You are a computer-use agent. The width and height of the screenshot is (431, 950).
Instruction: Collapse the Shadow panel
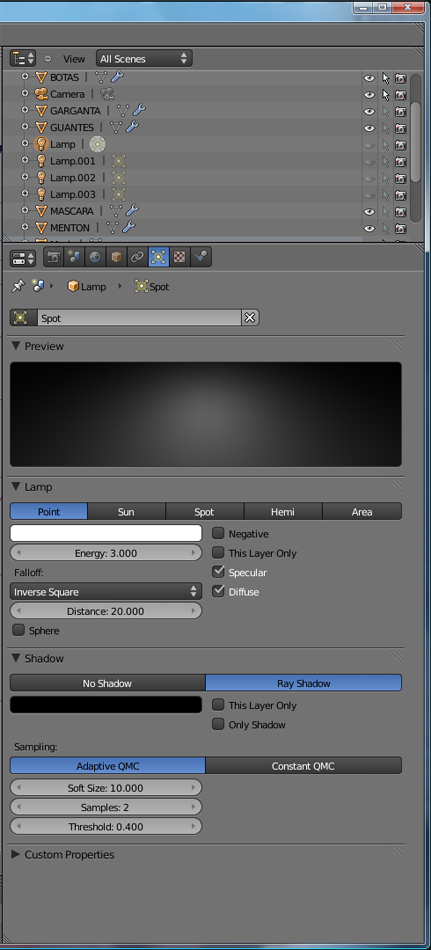point(16,658)
